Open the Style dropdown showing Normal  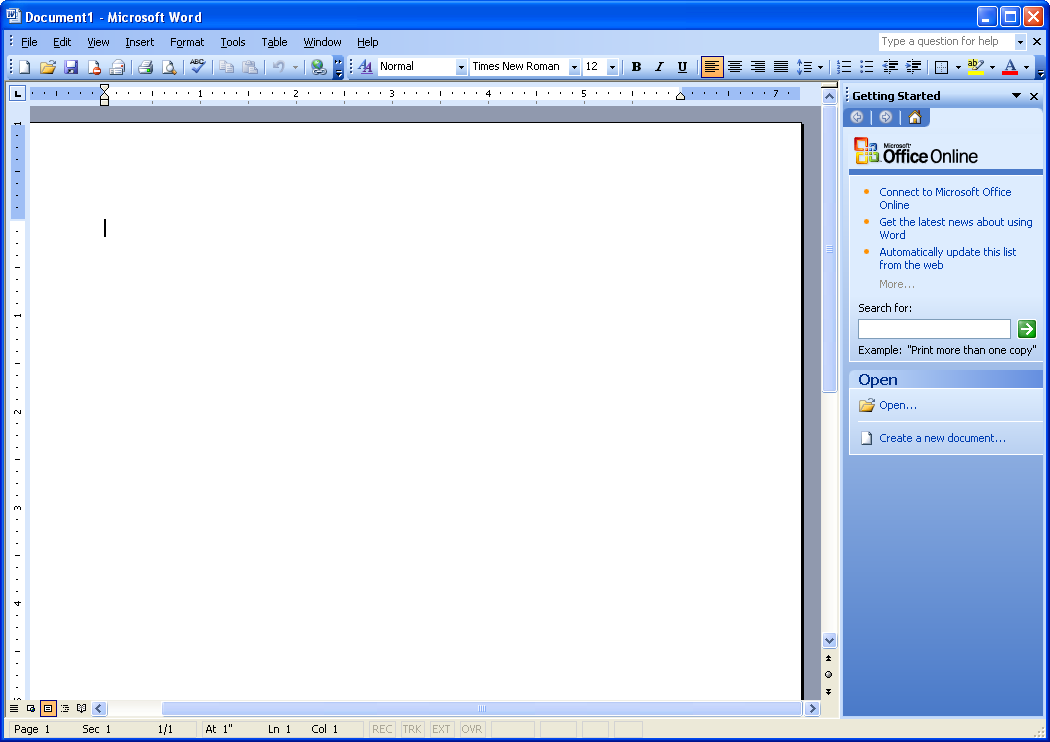point(461,67)
